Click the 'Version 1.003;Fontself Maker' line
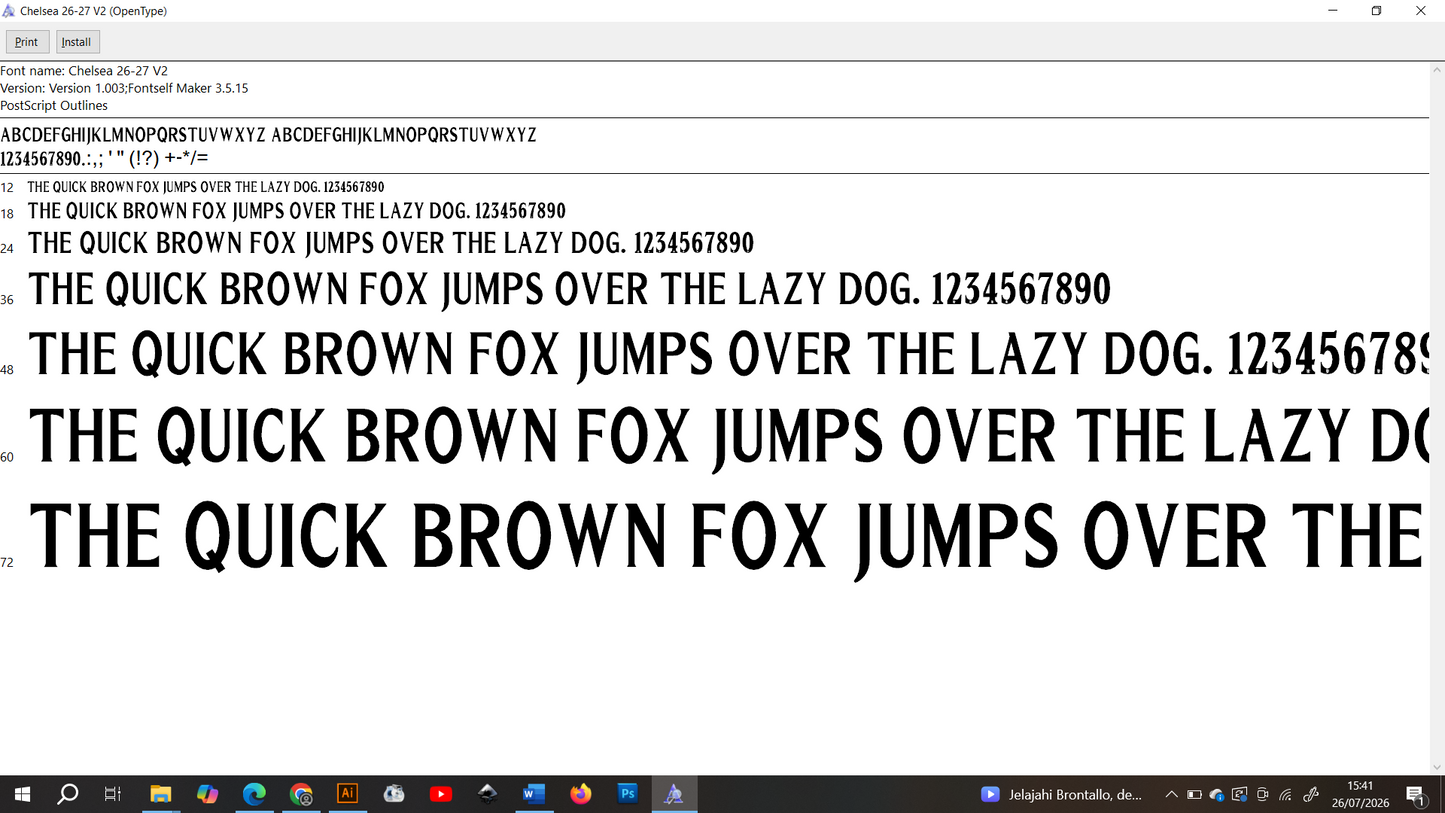Image resolution: width=1445 pixels, height=813 pixels. [124, 88]
